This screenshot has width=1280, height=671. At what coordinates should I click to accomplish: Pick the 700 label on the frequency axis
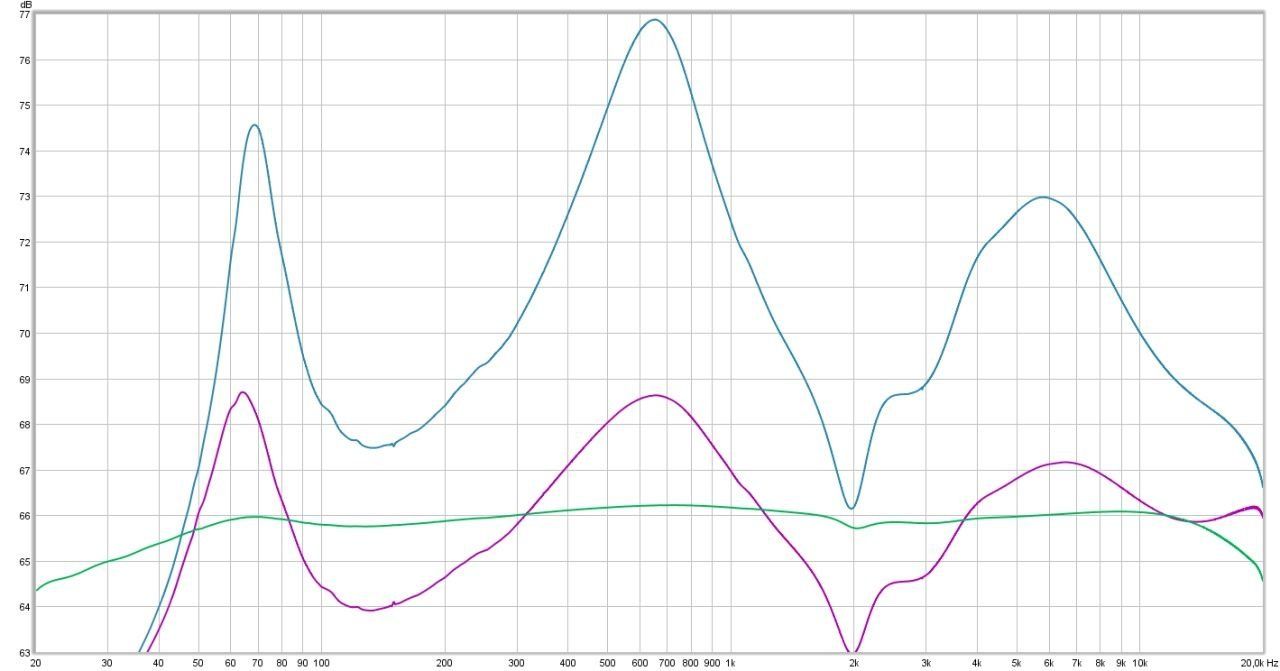click(x=666, y=663)
